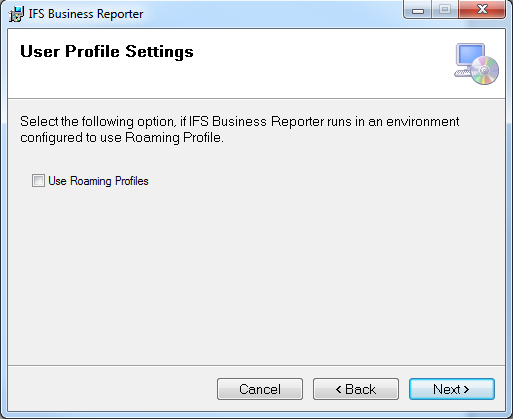
Task: Click the 'Select the following option' description text
Action: click(240, 122)
